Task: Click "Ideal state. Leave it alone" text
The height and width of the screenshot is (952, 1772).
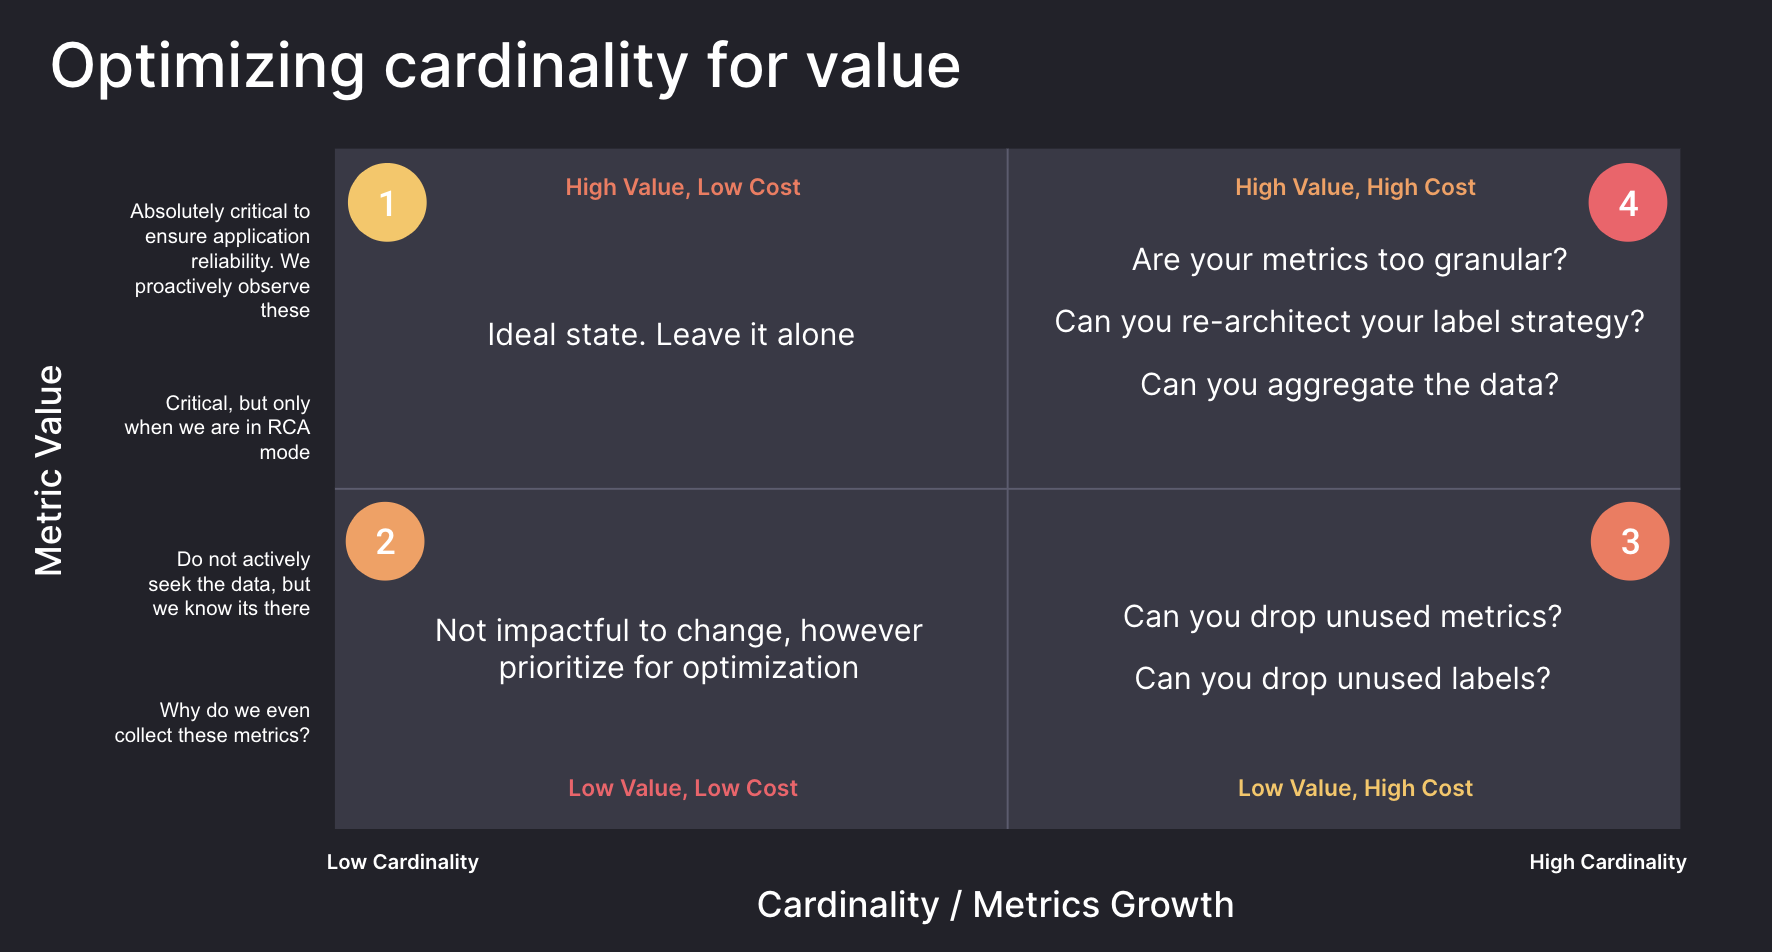Action: tap(671, 334)
